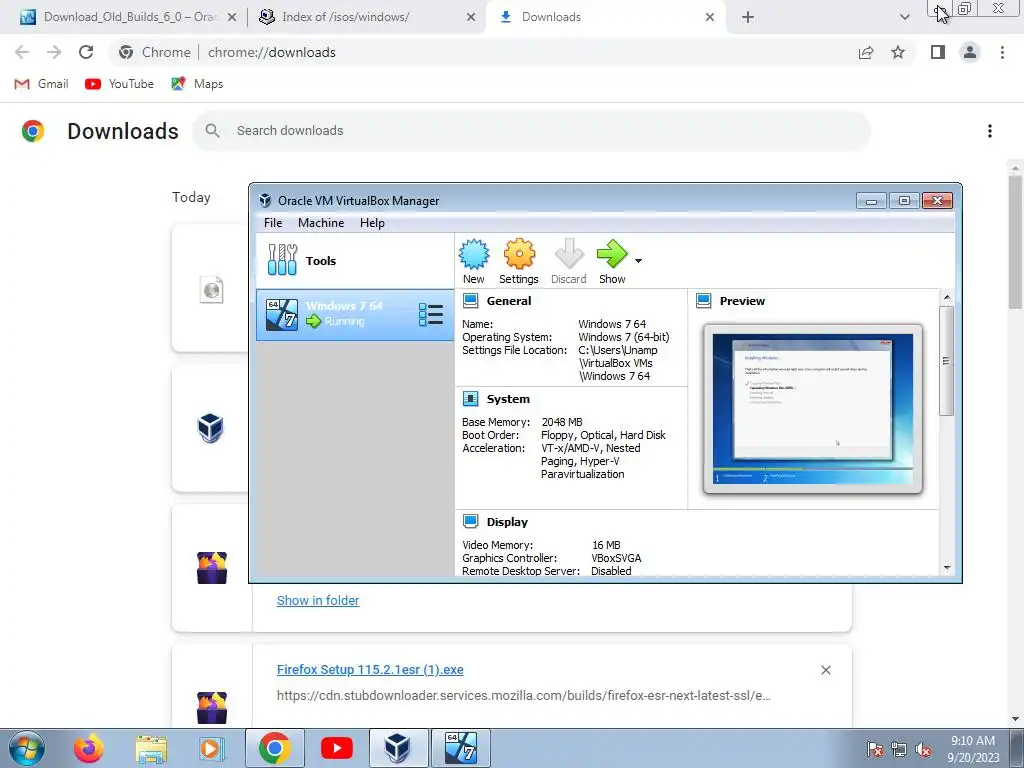Open the Chrome profile icon
This screenshot has width=1024, height=768.
point(970,52)
